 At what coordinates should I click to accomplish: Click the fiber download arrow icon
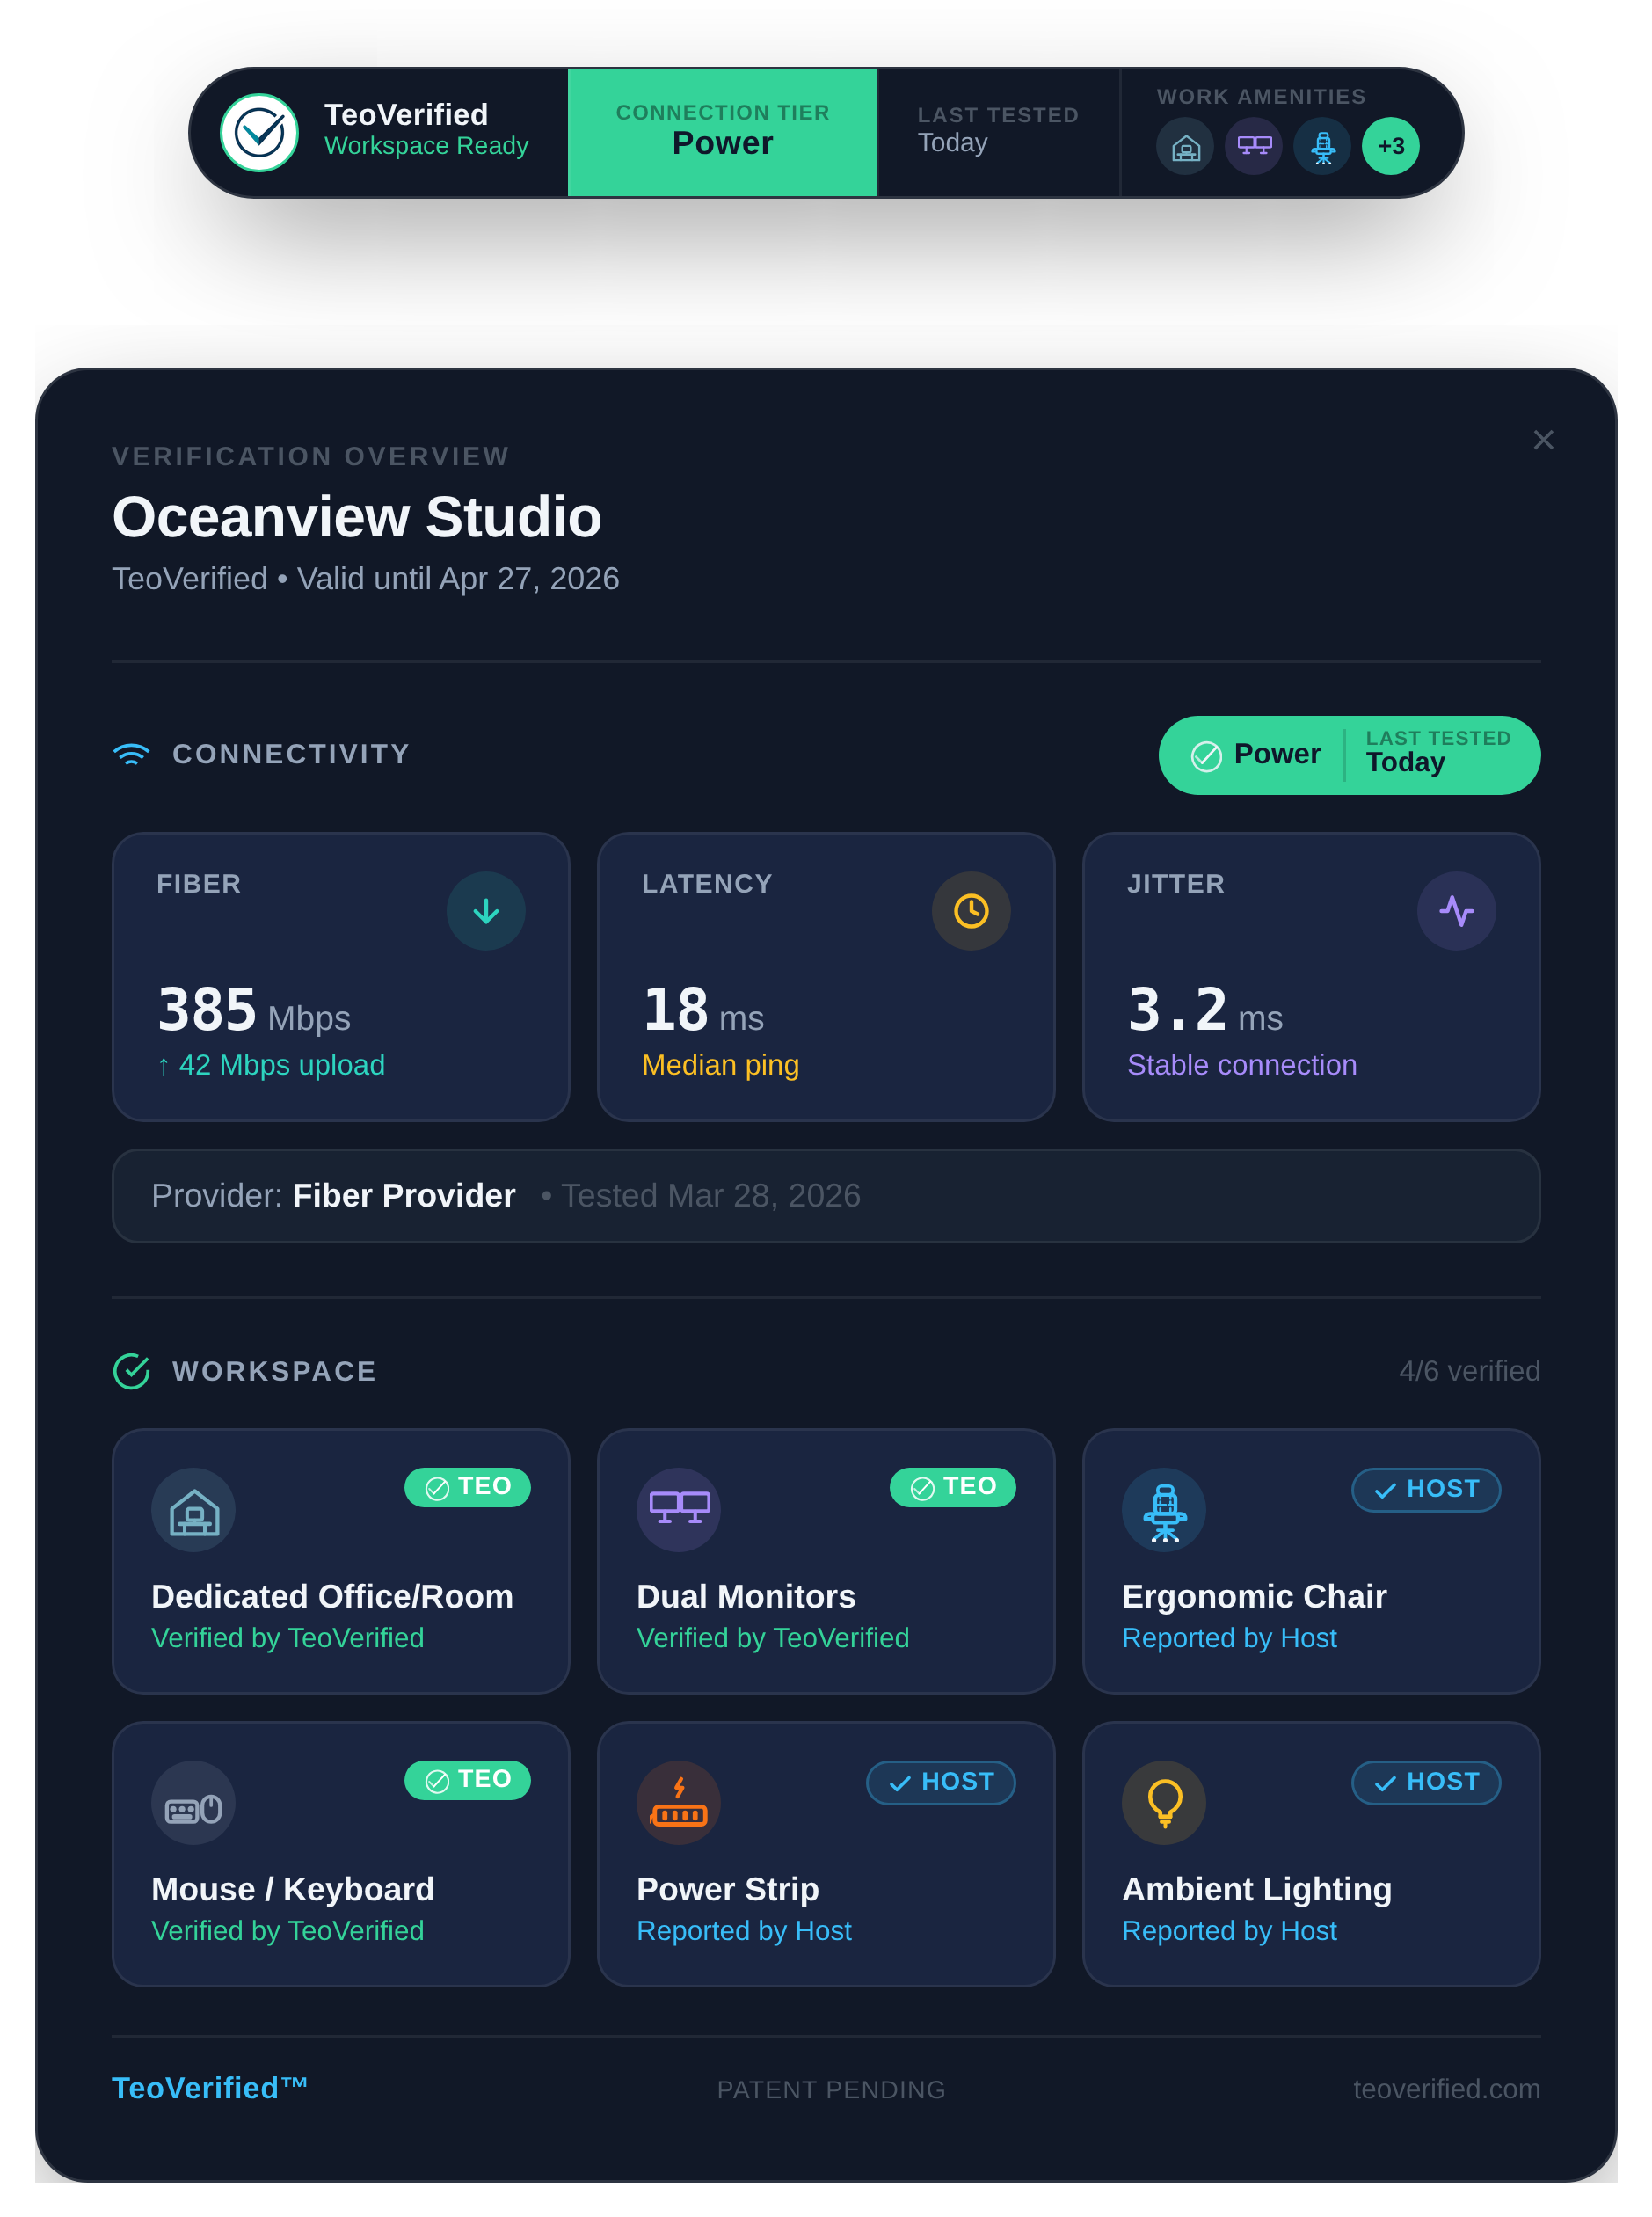(x=486, y=911)
